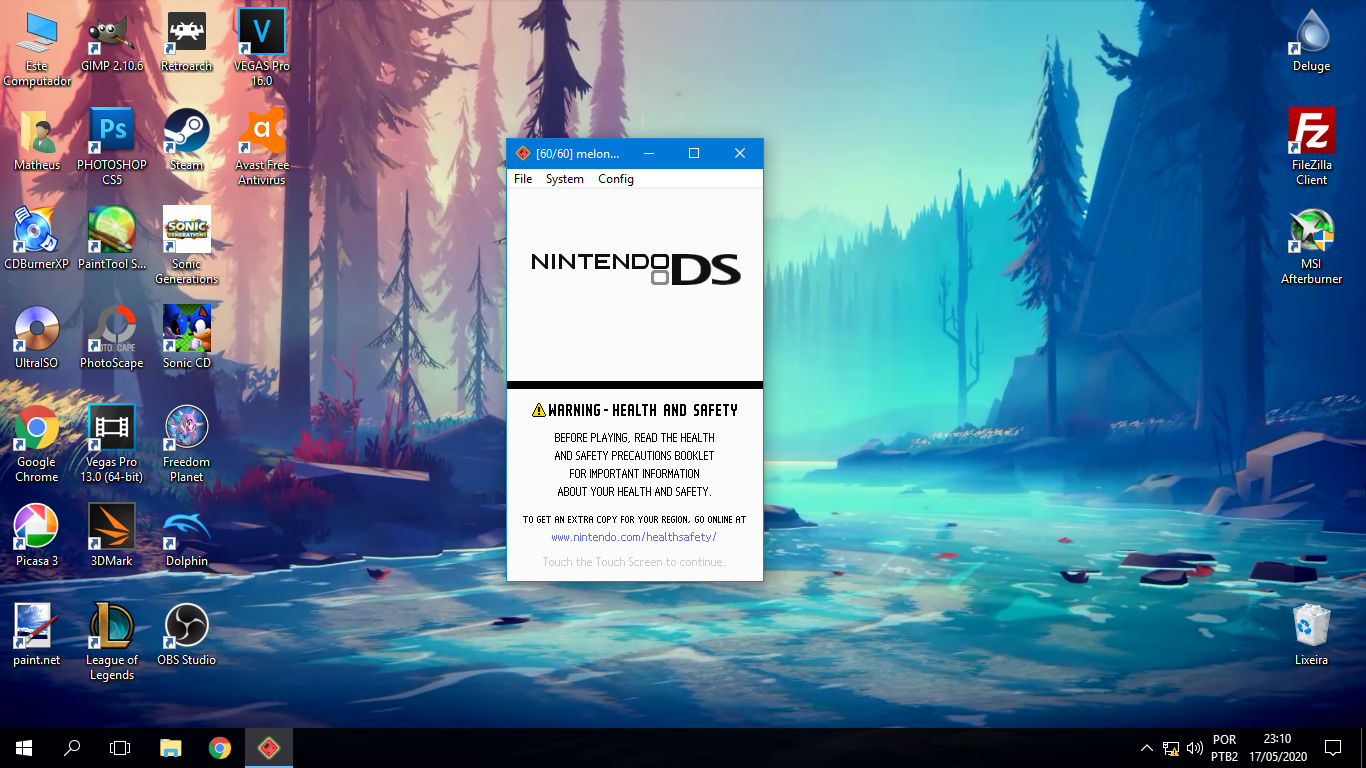This screenshot has height=768, width=1366.
Task: Launch MSI Afterburner
Action: point(1311,230)
